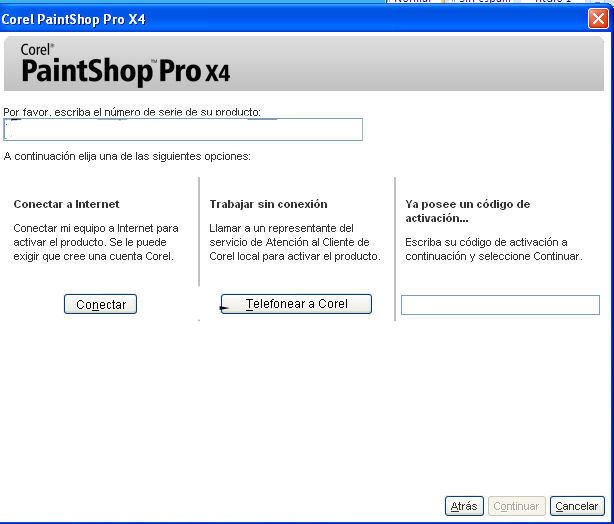Focus the product serial number field
Screen dimensions: 614x524
click(183, 130)
